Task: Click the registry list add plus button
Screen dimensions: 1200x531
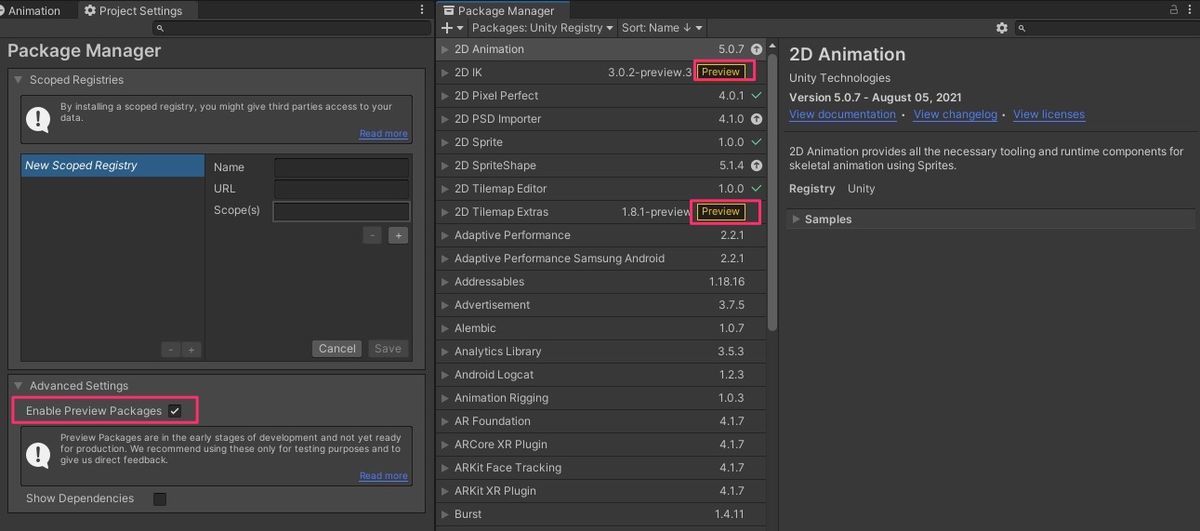Action: click(x=191, y=350)
